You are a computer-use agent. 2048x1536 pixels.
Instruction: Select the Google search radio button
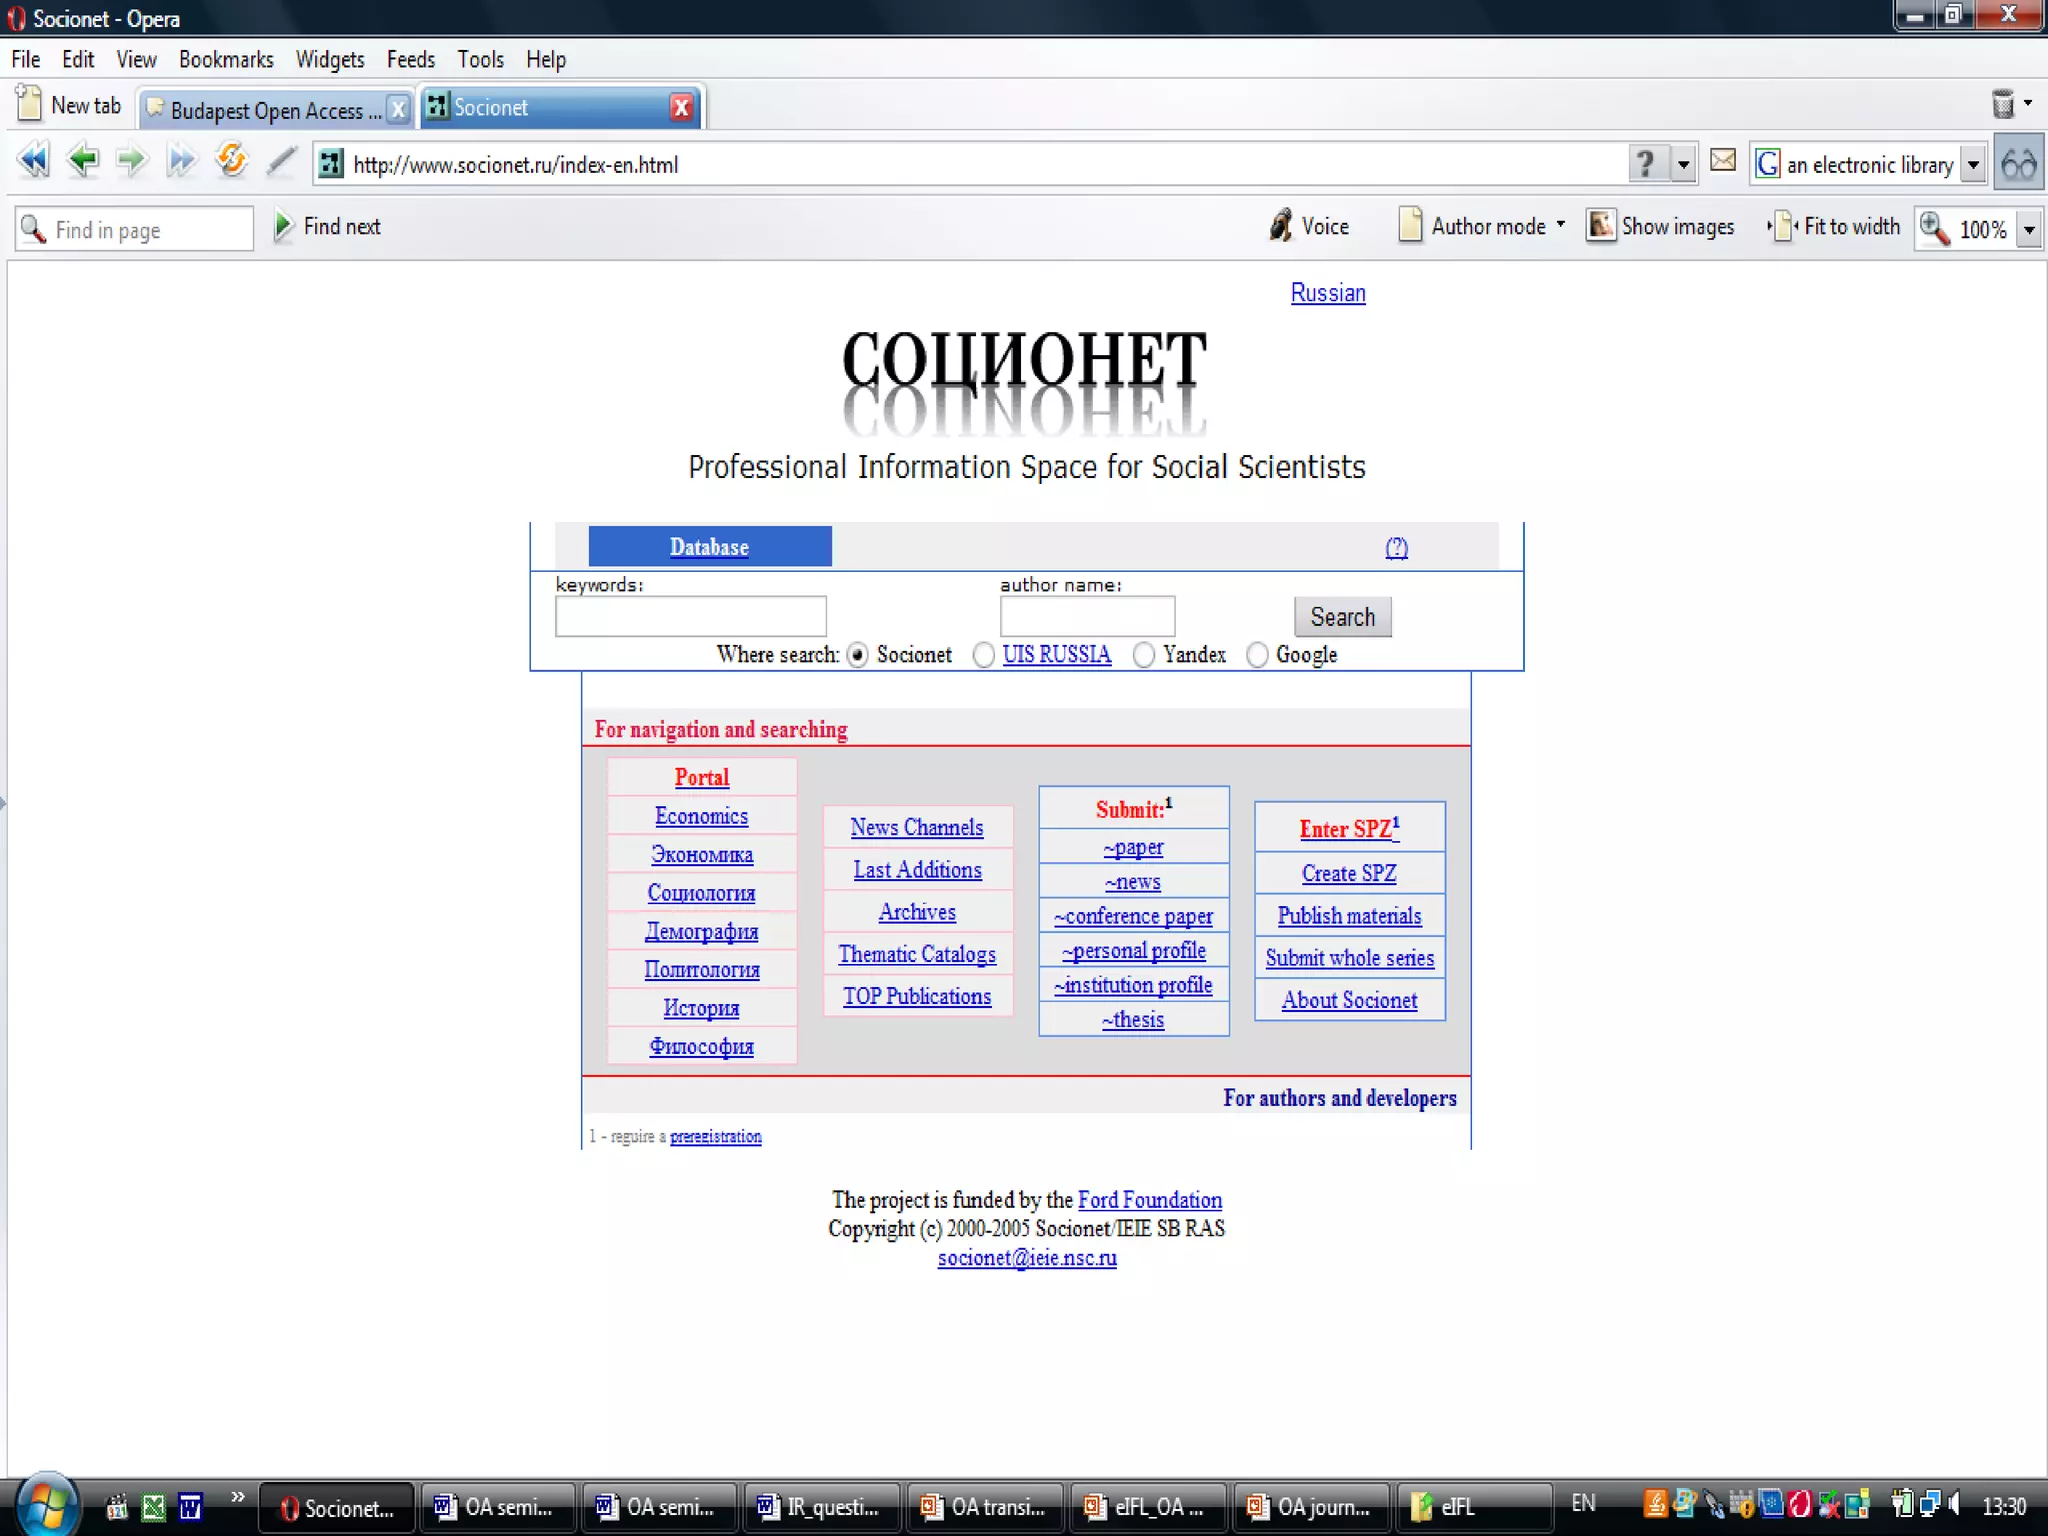click(x=1257, y=655)
